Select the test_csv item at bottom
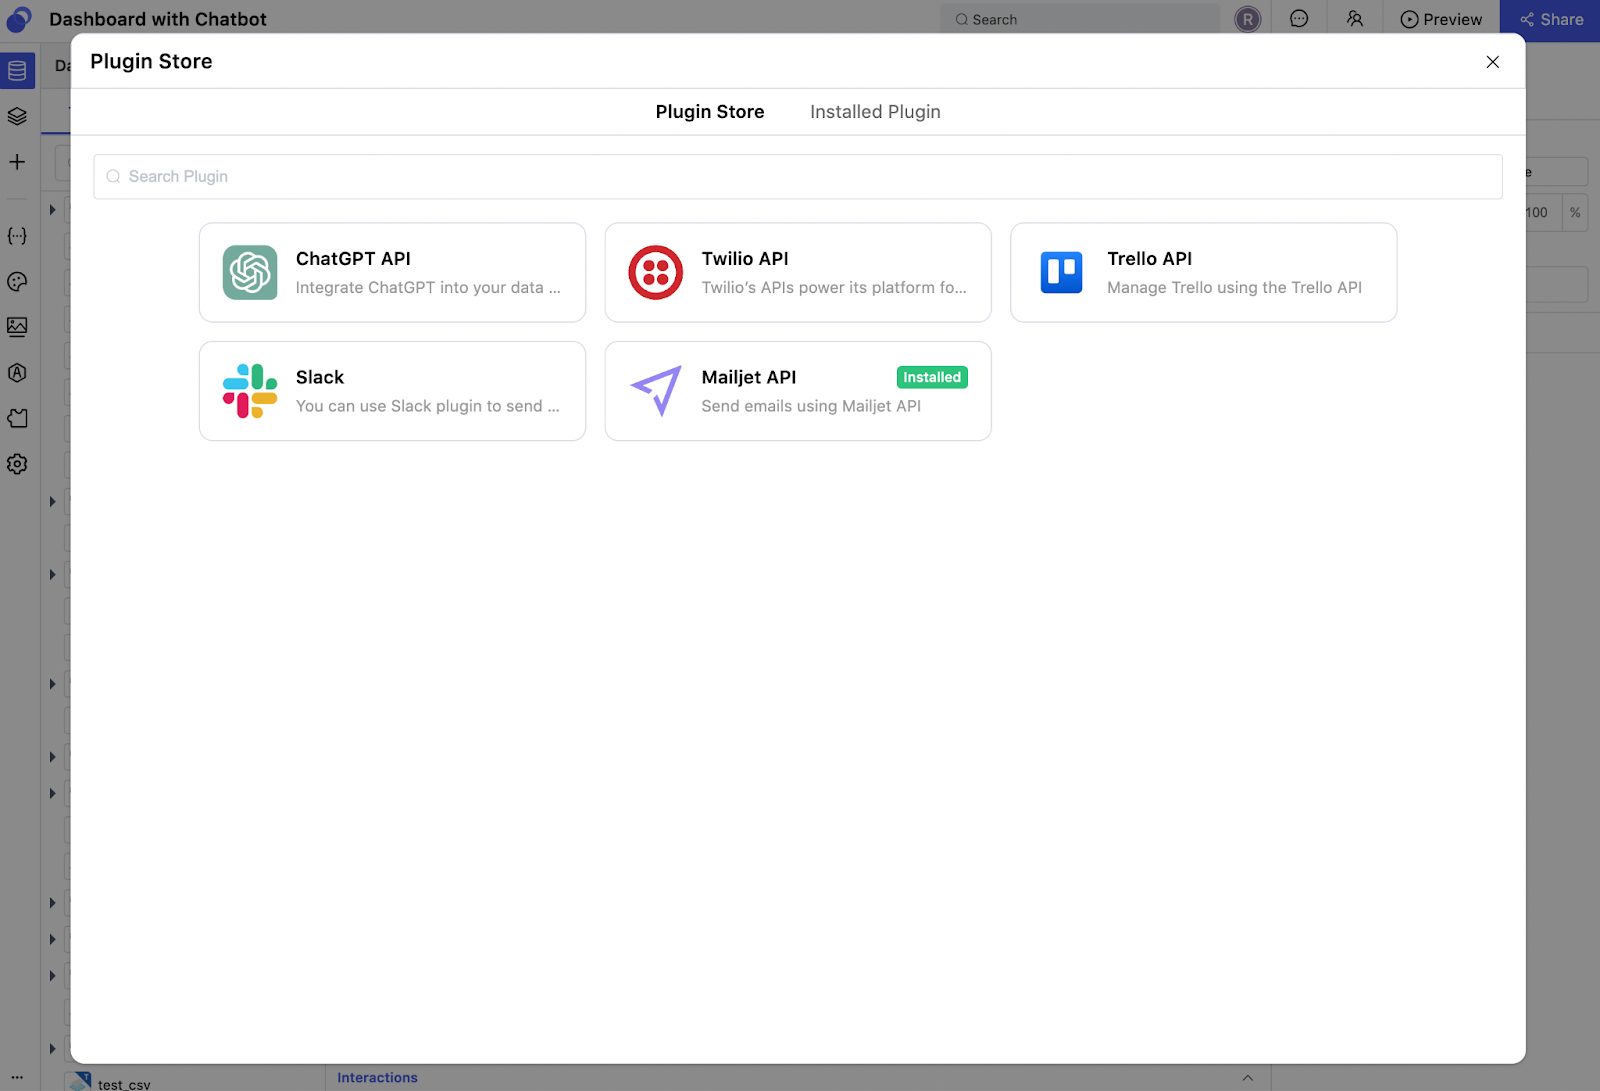 [124, 1084]
